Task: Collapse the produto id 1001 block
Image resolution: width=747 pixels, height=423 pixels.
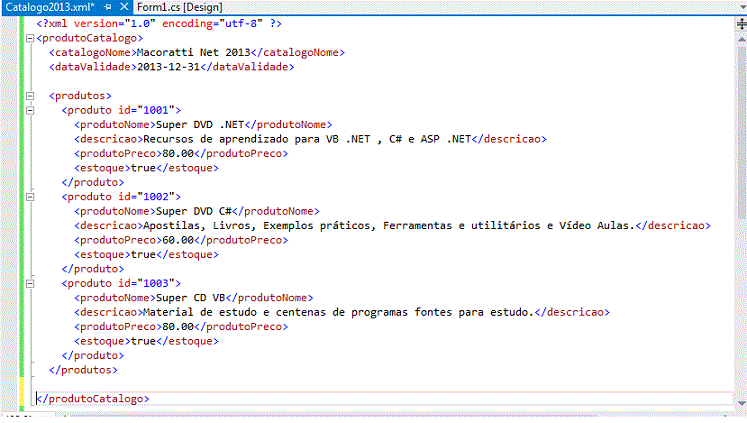Action: click(x=30, y=110)
